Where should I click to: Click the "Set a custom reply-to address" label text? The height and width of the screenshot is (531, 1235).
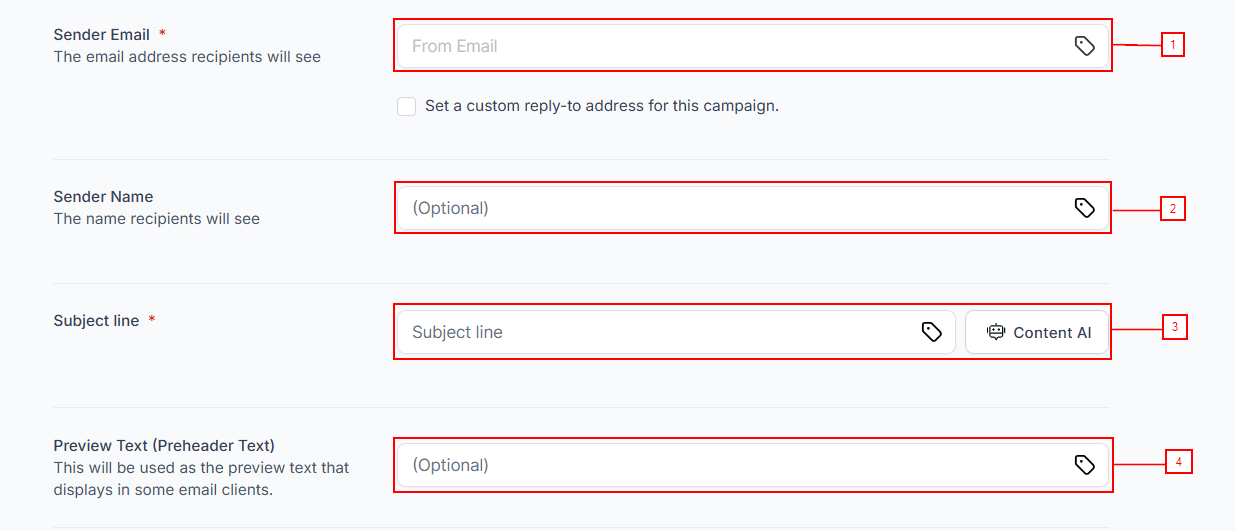click(x=601, y=106)
